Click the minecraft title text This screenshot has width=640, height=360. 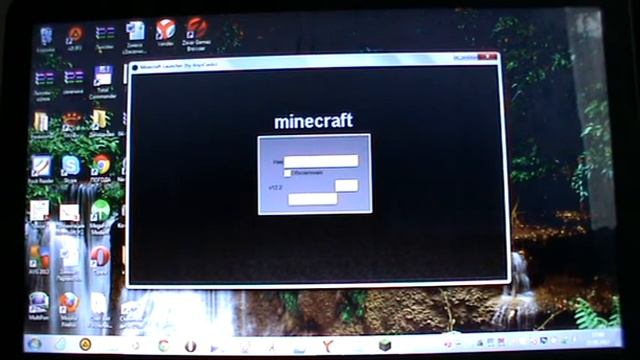click(x=313, y=121)
